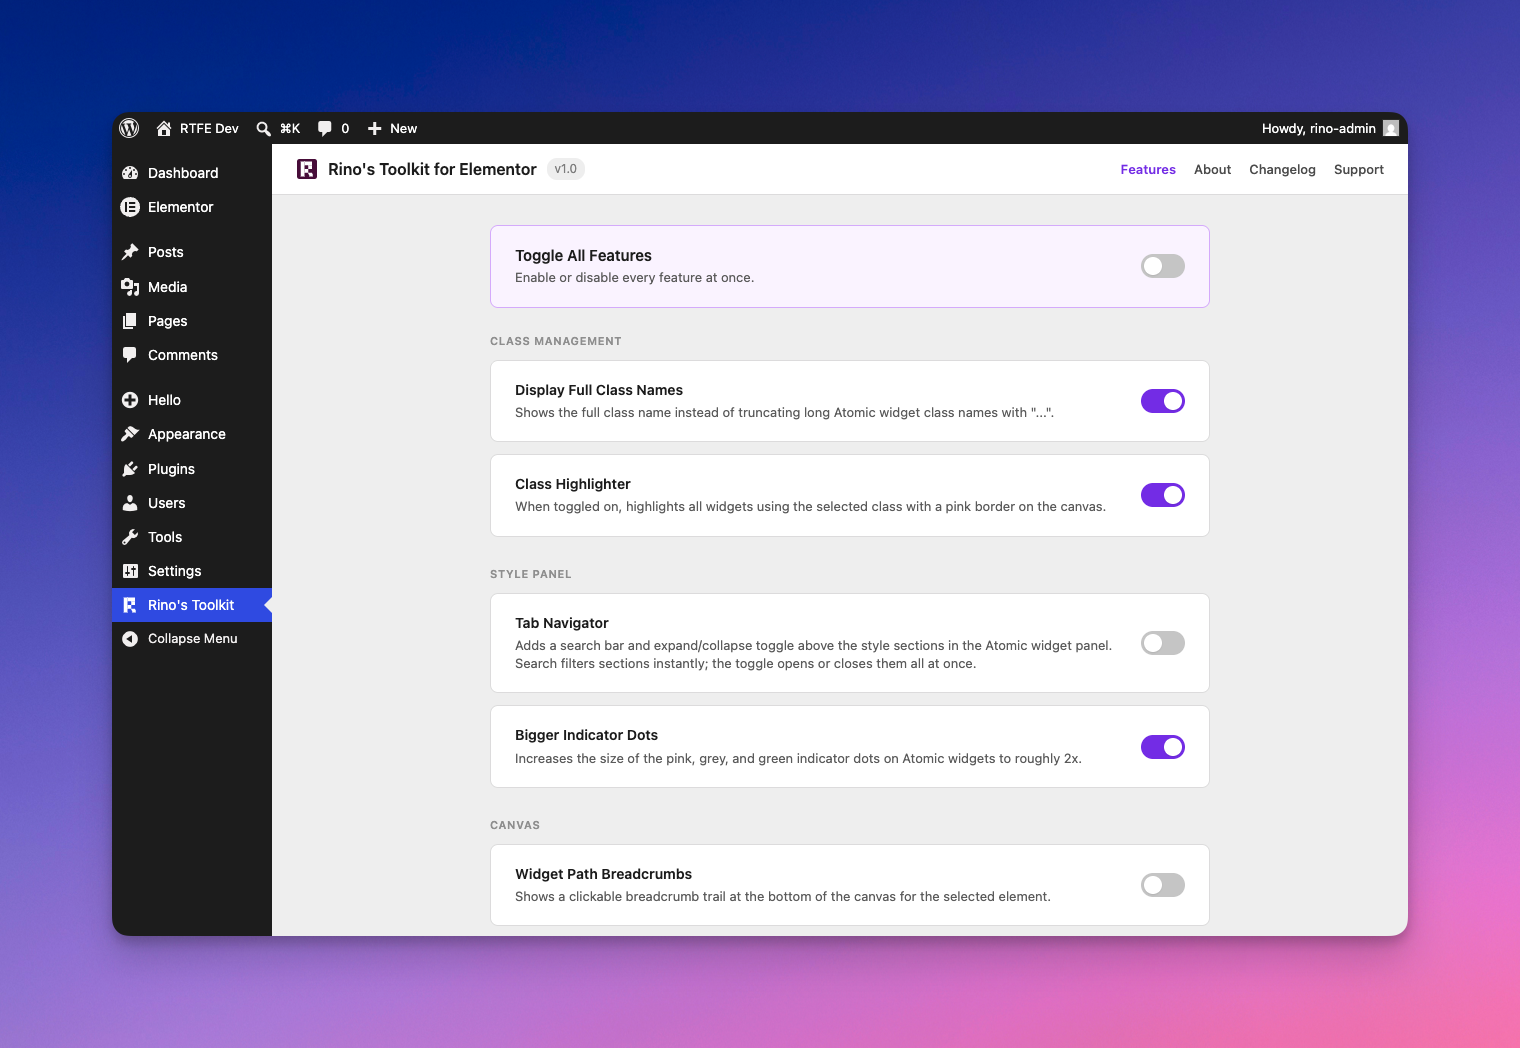Viewport: 1520px width, 1048px height.
Task: Click comment count 0 in admin bar
Action: pos(345,128)
